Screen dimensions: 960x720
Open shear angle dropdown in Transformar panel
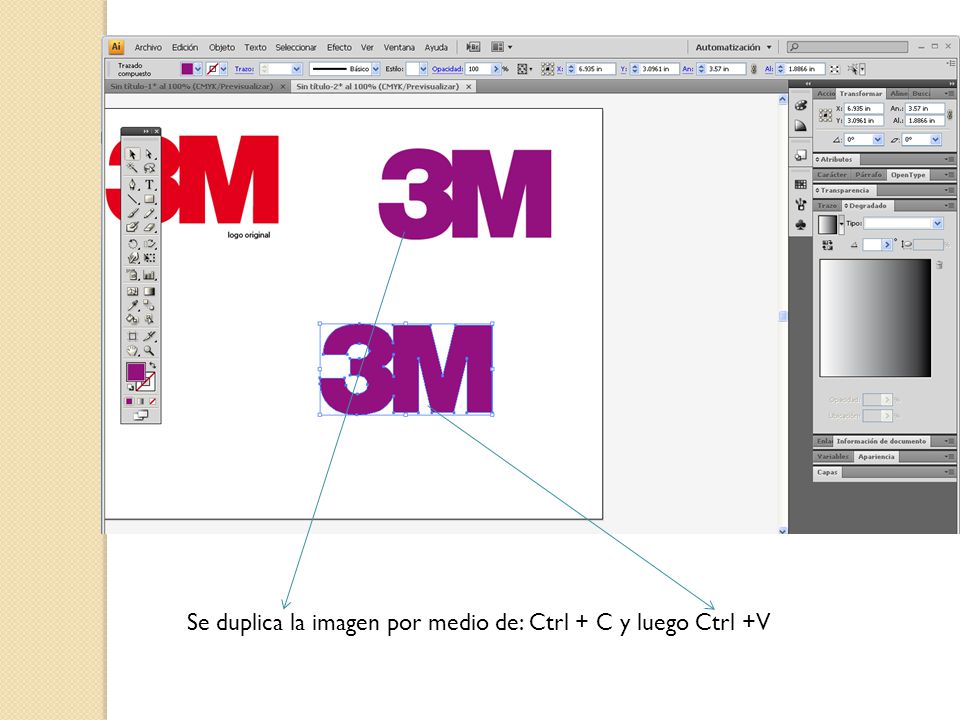click(936, 140)
